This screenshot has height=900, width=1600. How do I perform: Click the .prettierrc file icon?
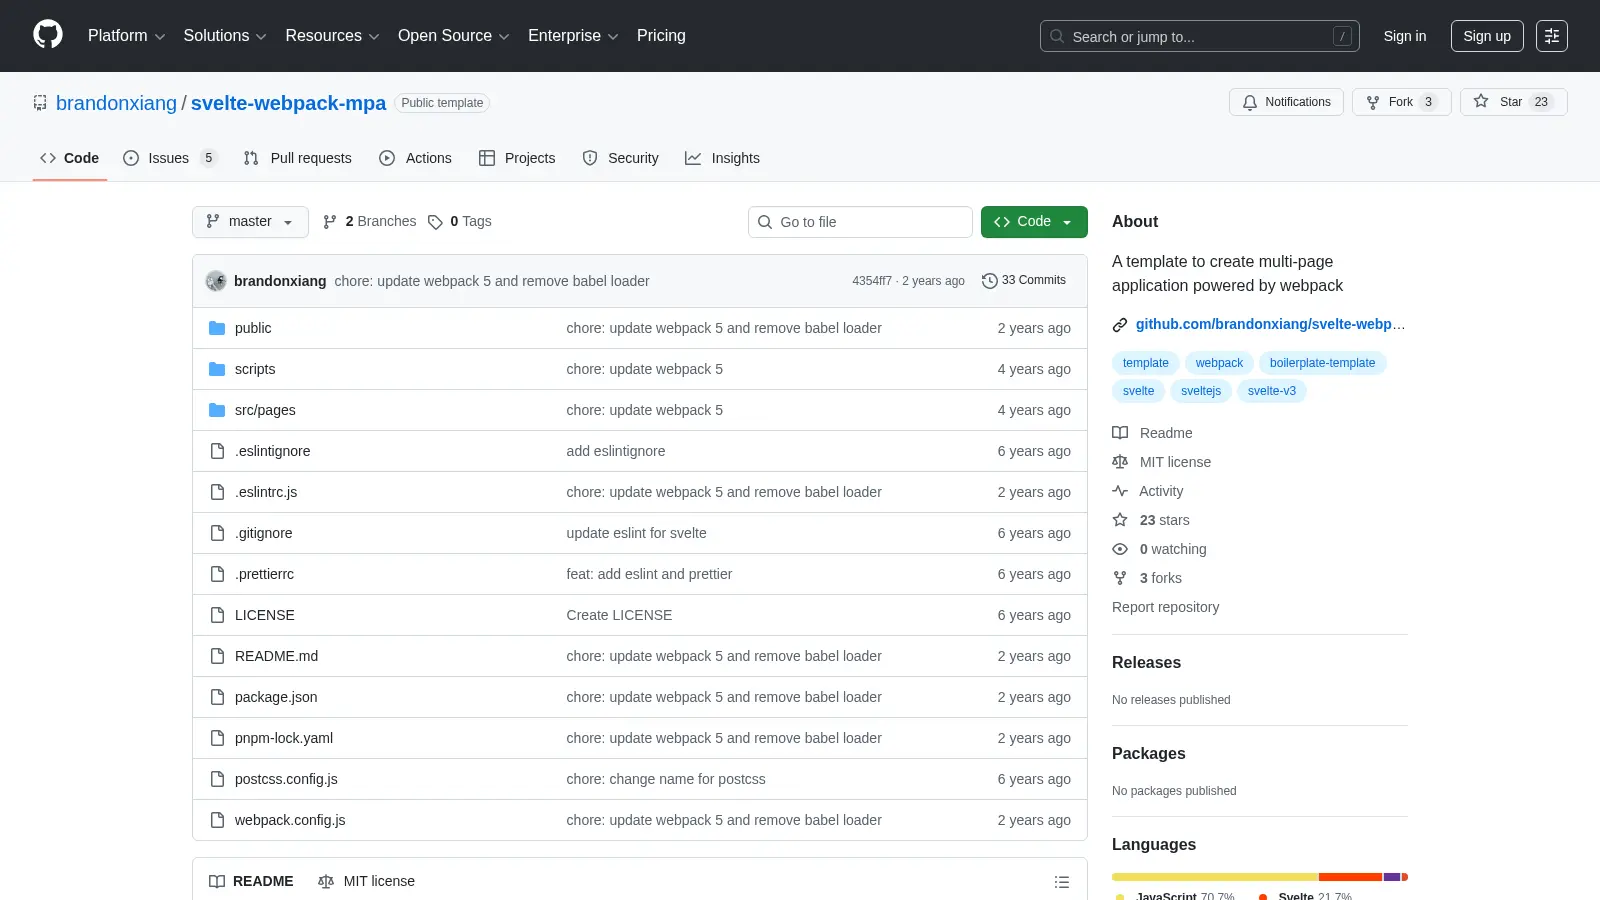point(217,574)
